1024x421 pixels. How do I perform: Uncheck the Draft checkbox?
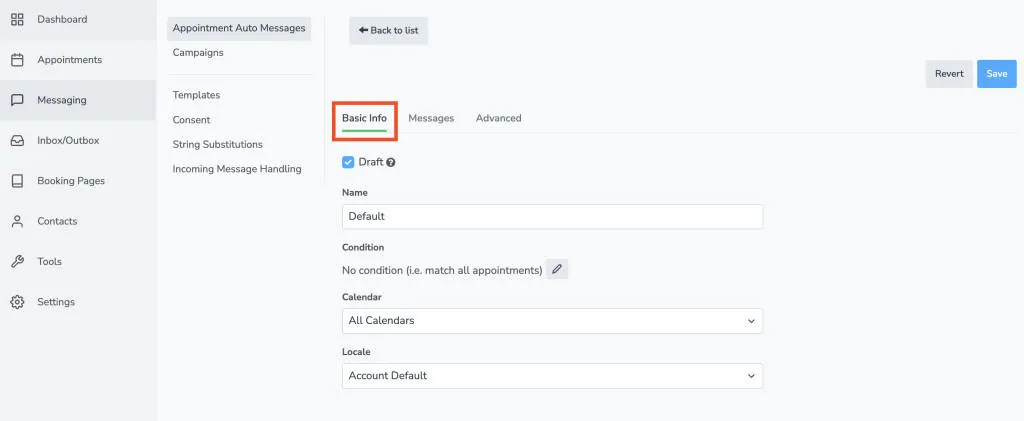[348, 162]
